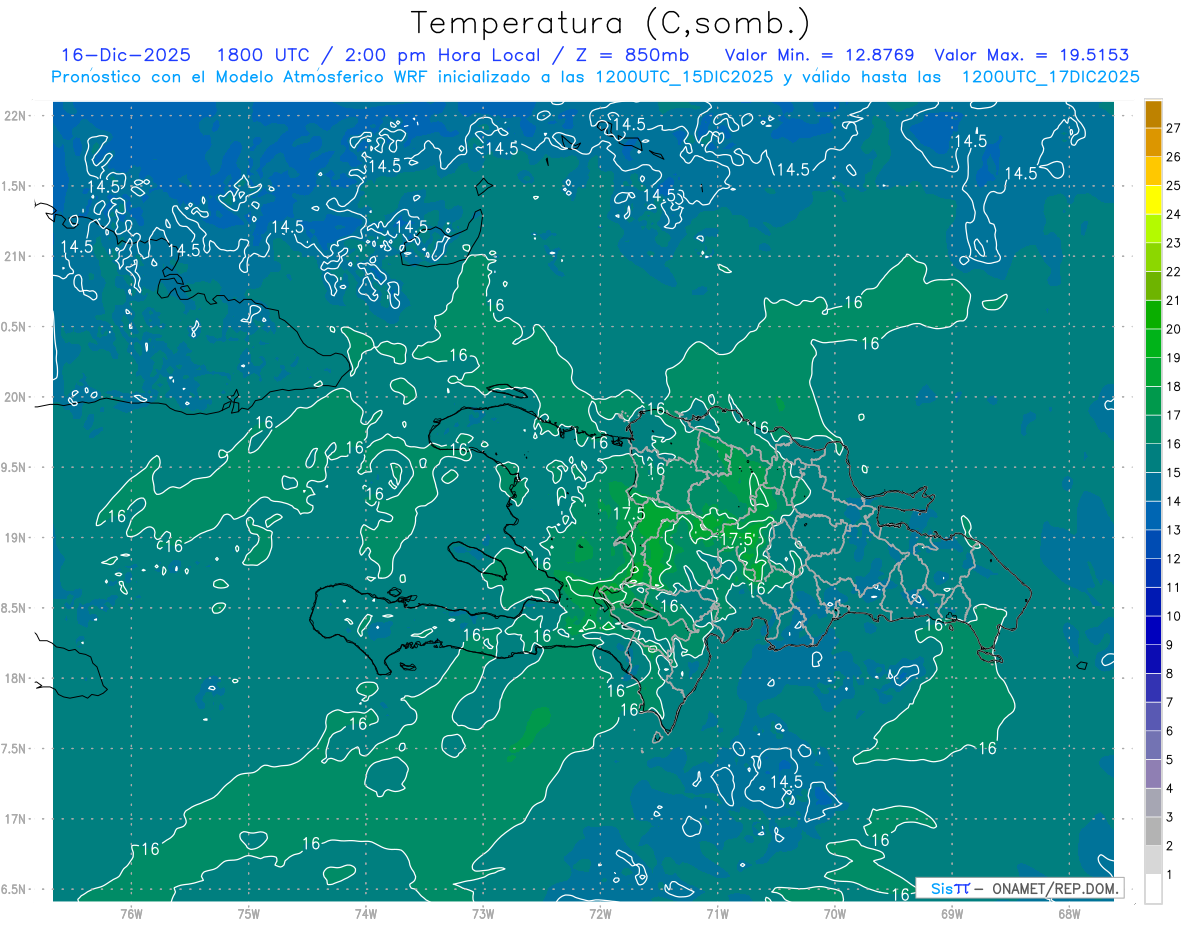The height and width of the screenshot is (927, 1200).
Task: Click colorbar label '27'
Action: click(x=1174, y=128)
